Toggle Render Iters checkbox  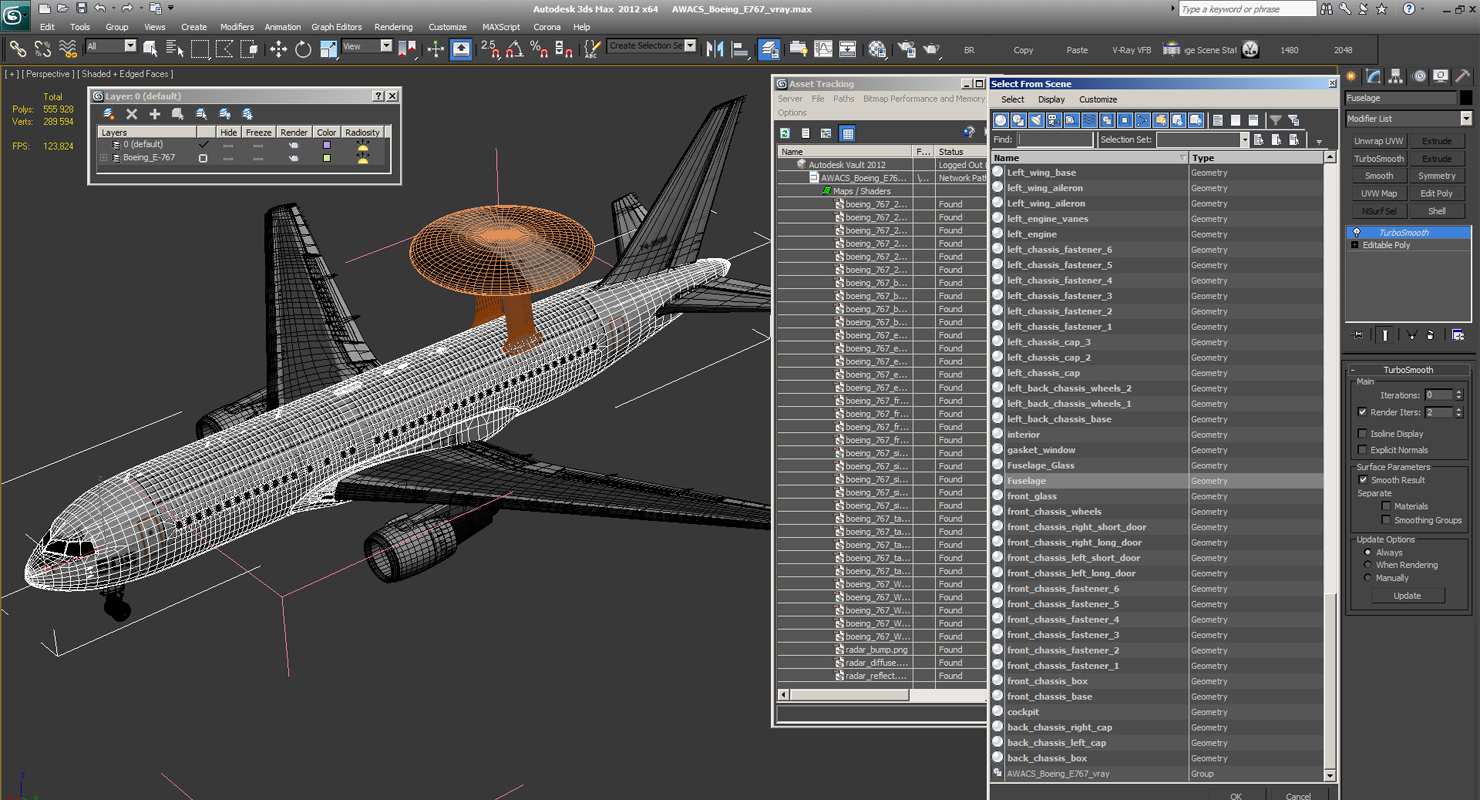pos(1362,412)
